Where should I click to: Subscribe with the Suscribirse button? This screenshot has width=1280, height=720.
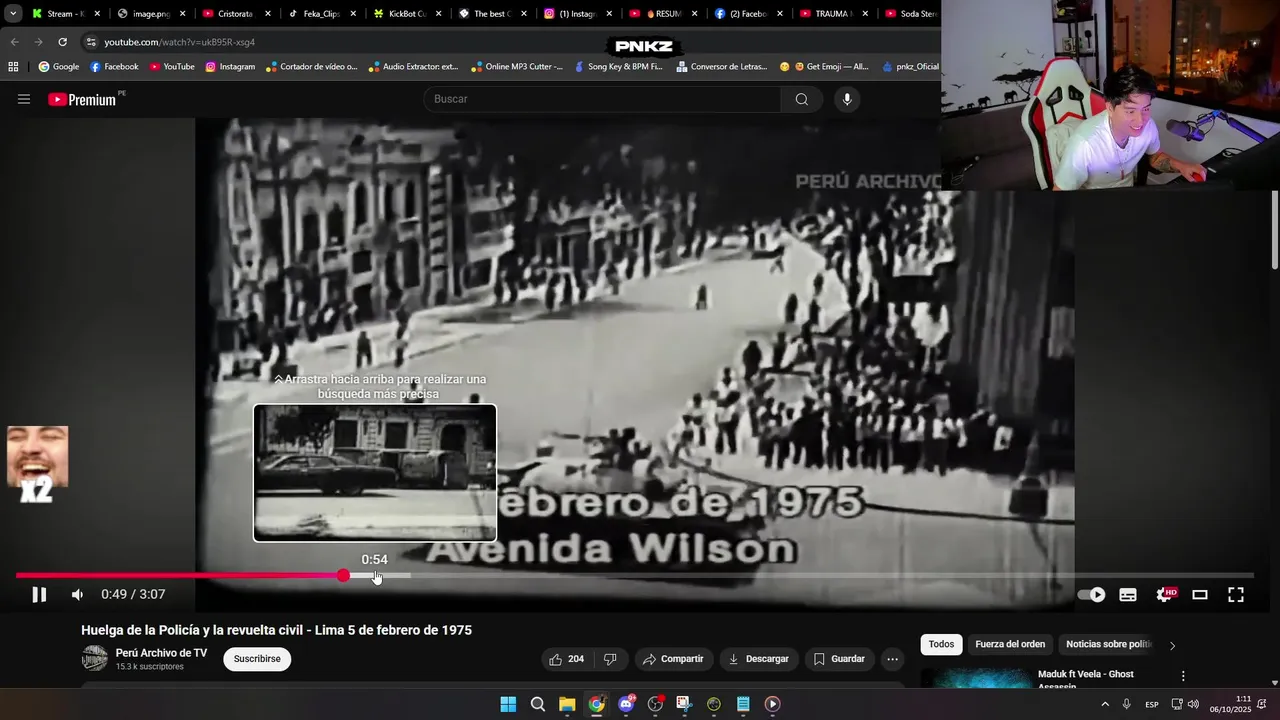click(257, 659)
